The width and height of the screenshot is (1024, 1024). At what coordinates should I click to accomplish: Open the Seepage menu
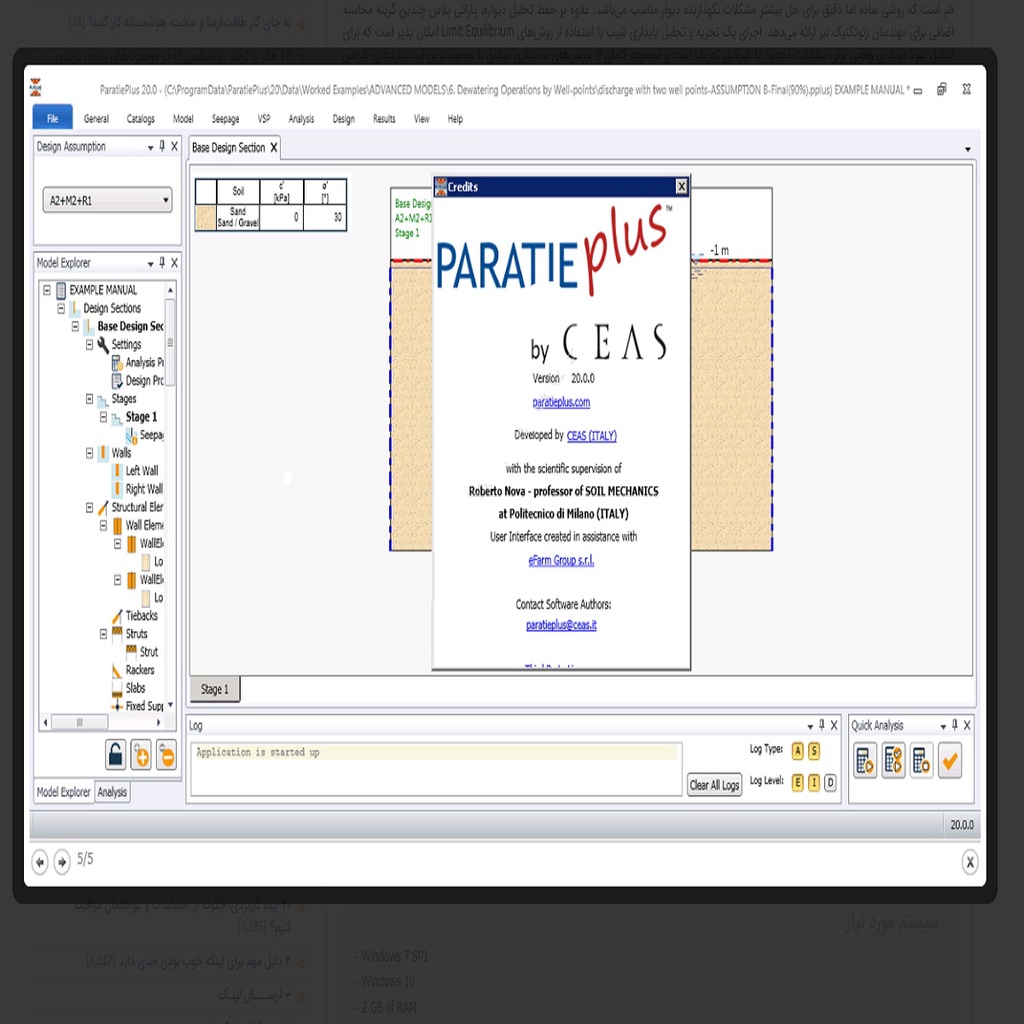click(225, 119)
